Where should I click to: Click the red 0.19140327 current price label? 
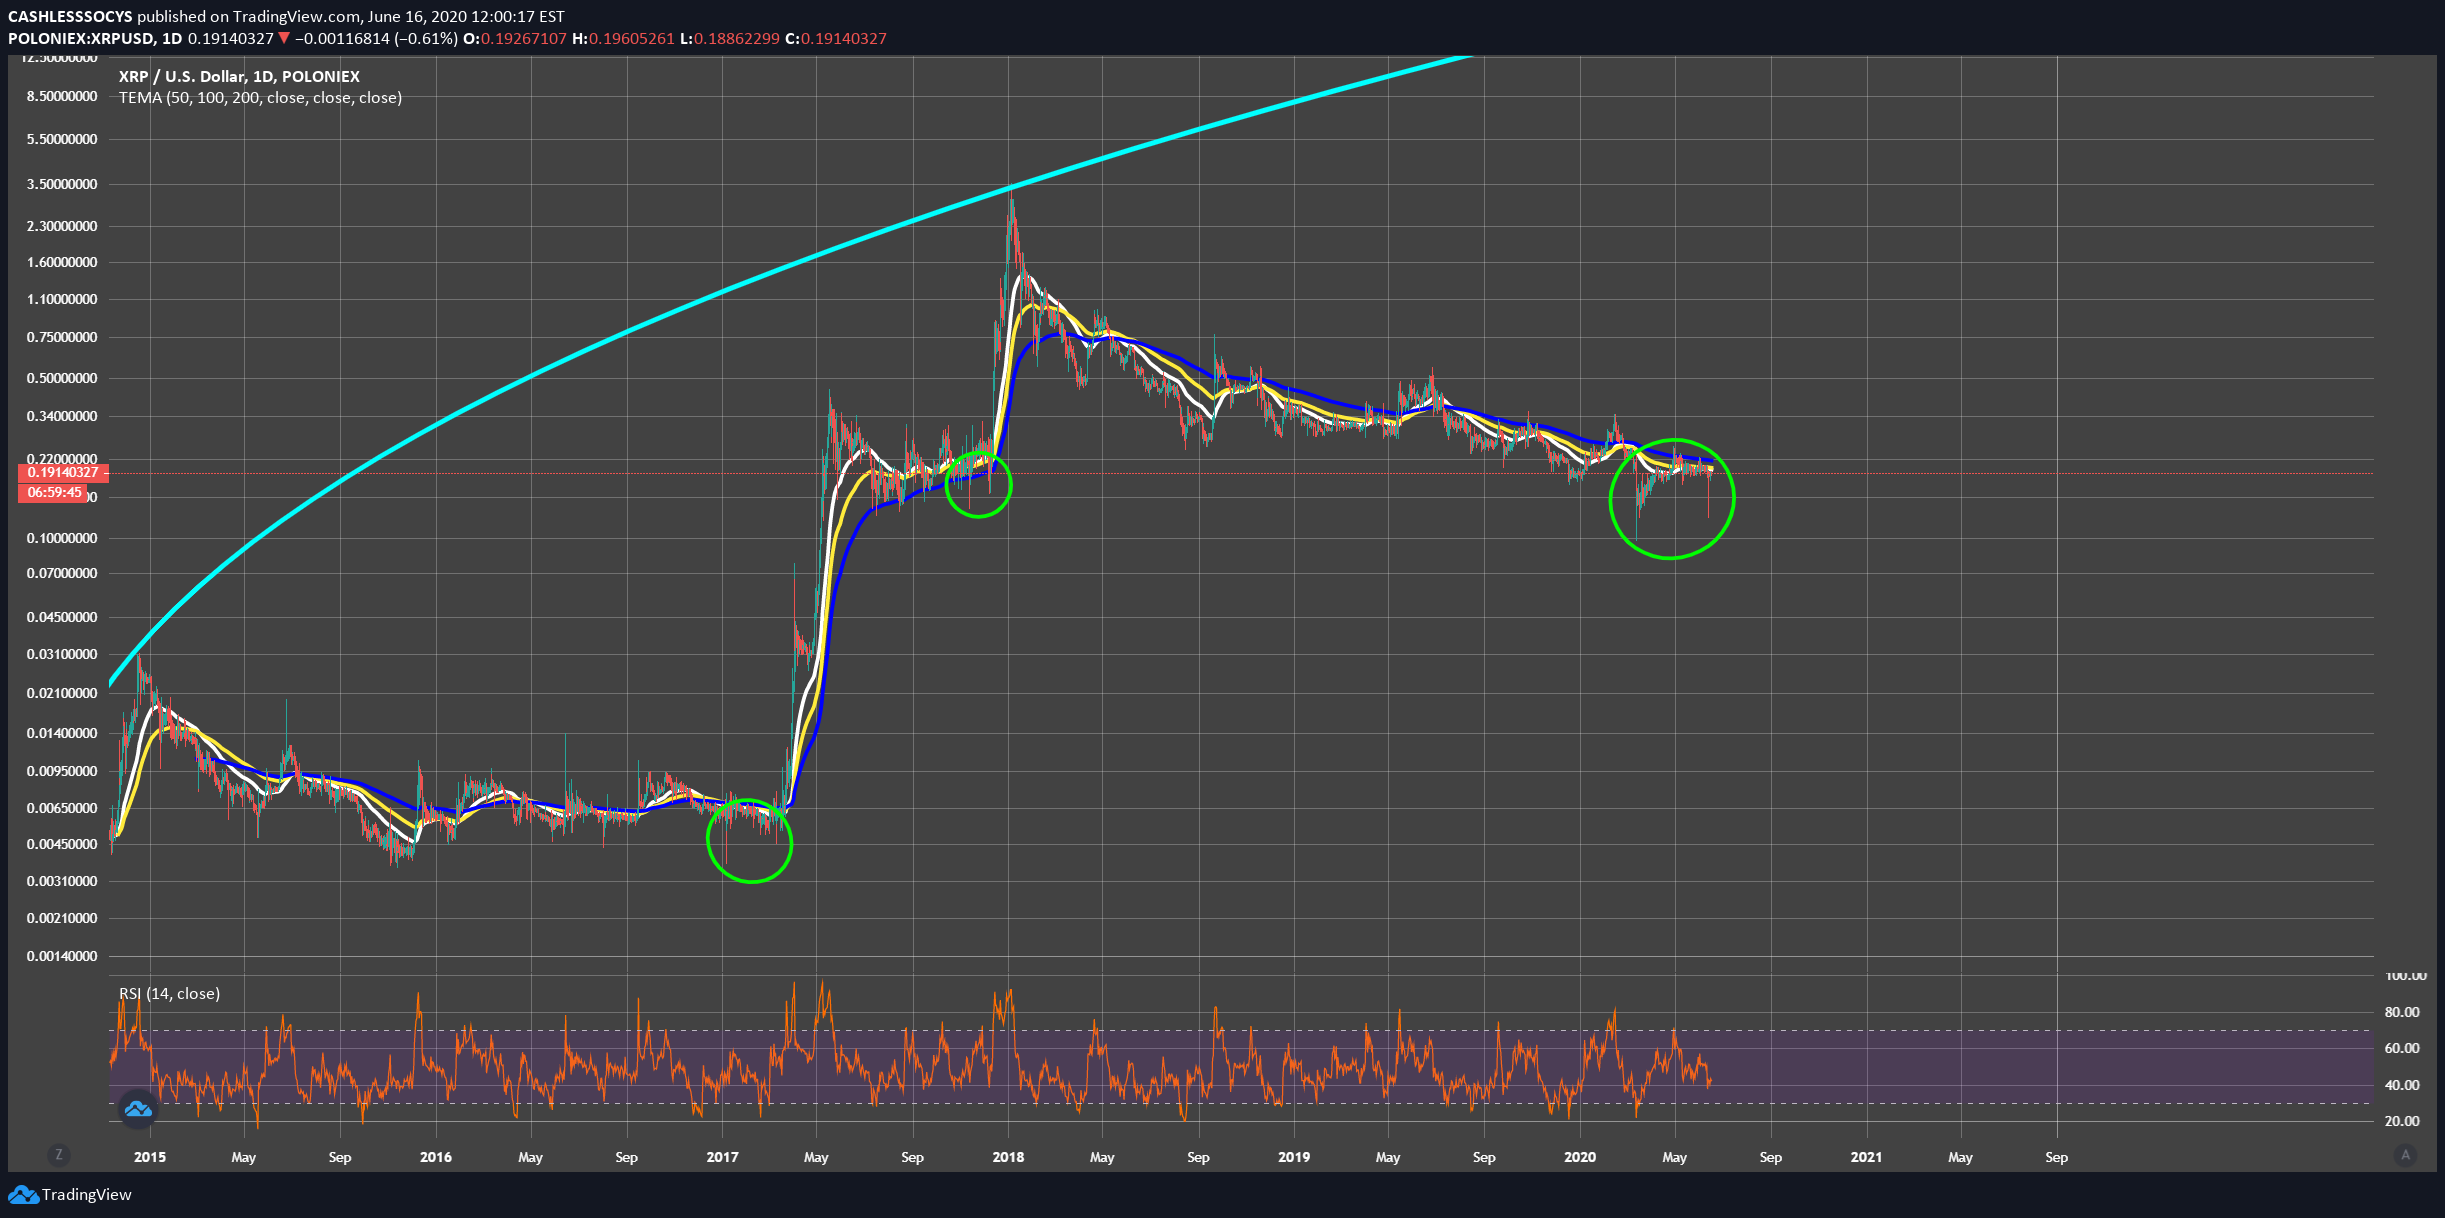62,472
